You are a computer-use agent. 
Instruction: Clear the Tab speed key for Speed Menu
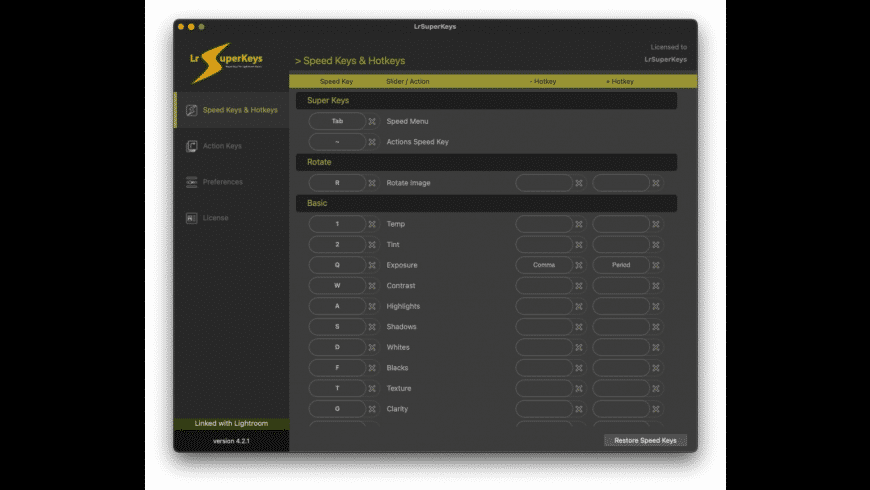(372, 122)
